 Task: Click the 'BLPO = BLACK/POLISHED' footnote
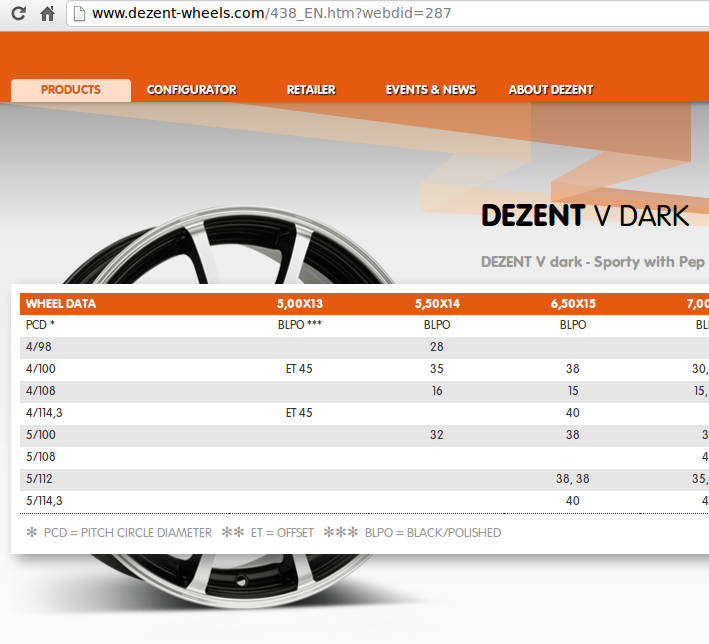point(433,533)
